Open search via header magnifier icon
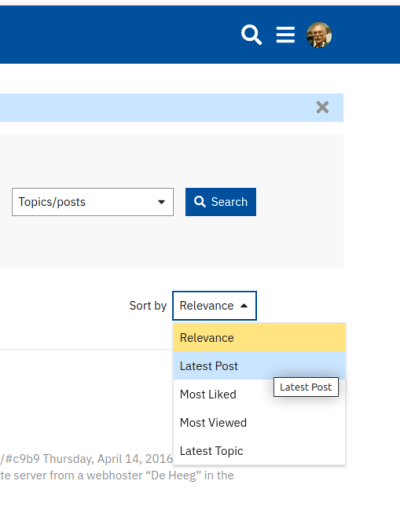This screenshot has width=400, height=521. click(x=251, y=35)
